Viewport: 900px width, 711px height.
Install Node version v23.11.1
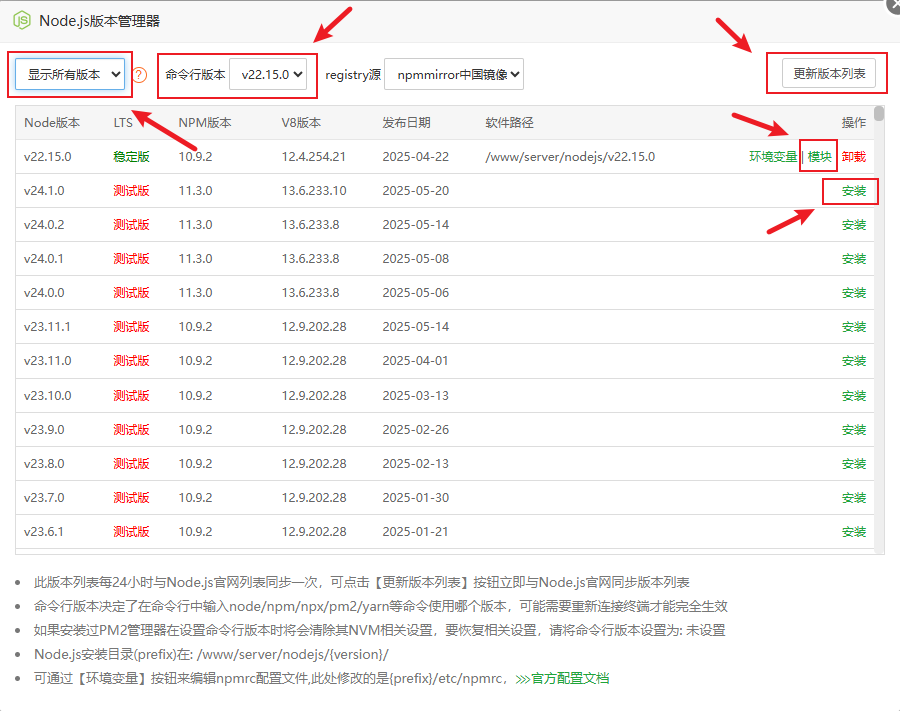click(x=854, y=327)
